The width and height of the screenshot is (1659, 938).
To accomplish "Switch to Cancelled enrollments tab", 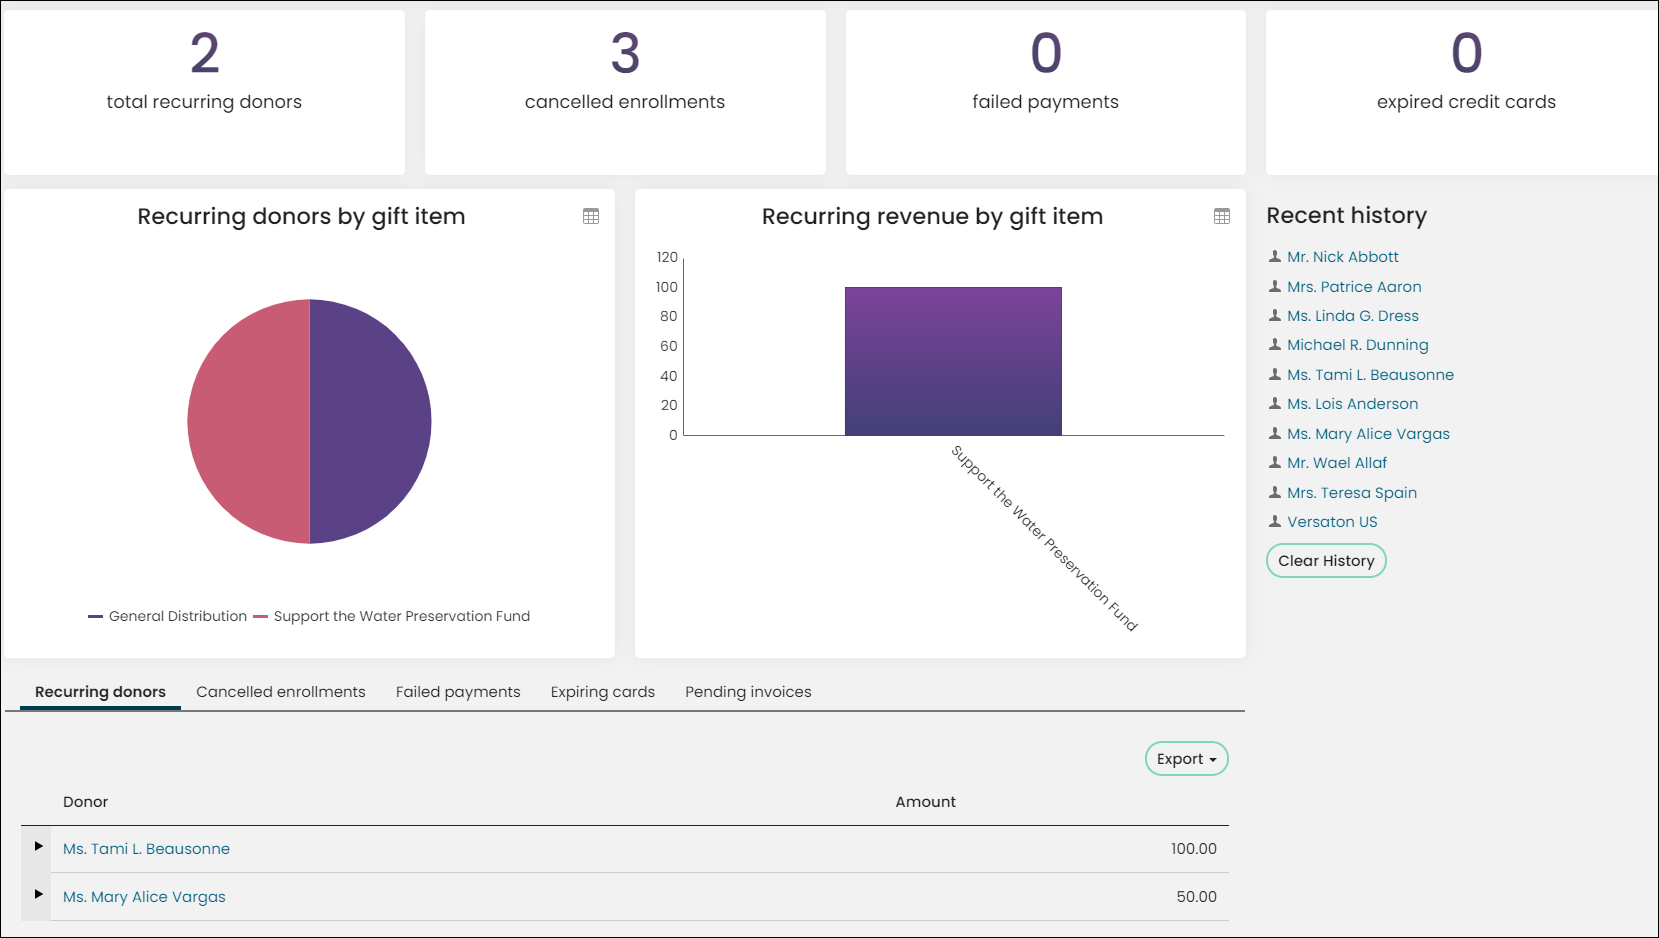I will click(281, 692).
